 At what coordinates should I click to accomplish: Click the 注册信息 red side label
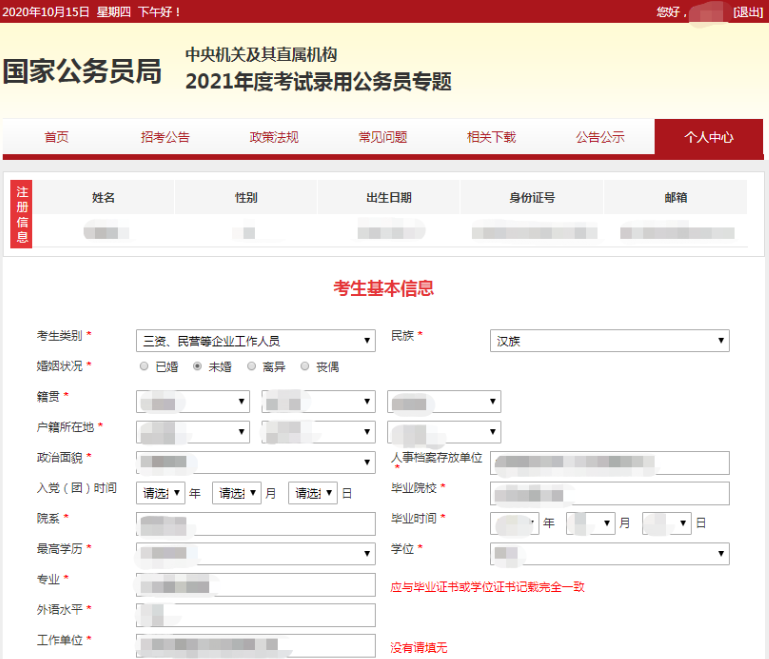click(x=22, y=214)
